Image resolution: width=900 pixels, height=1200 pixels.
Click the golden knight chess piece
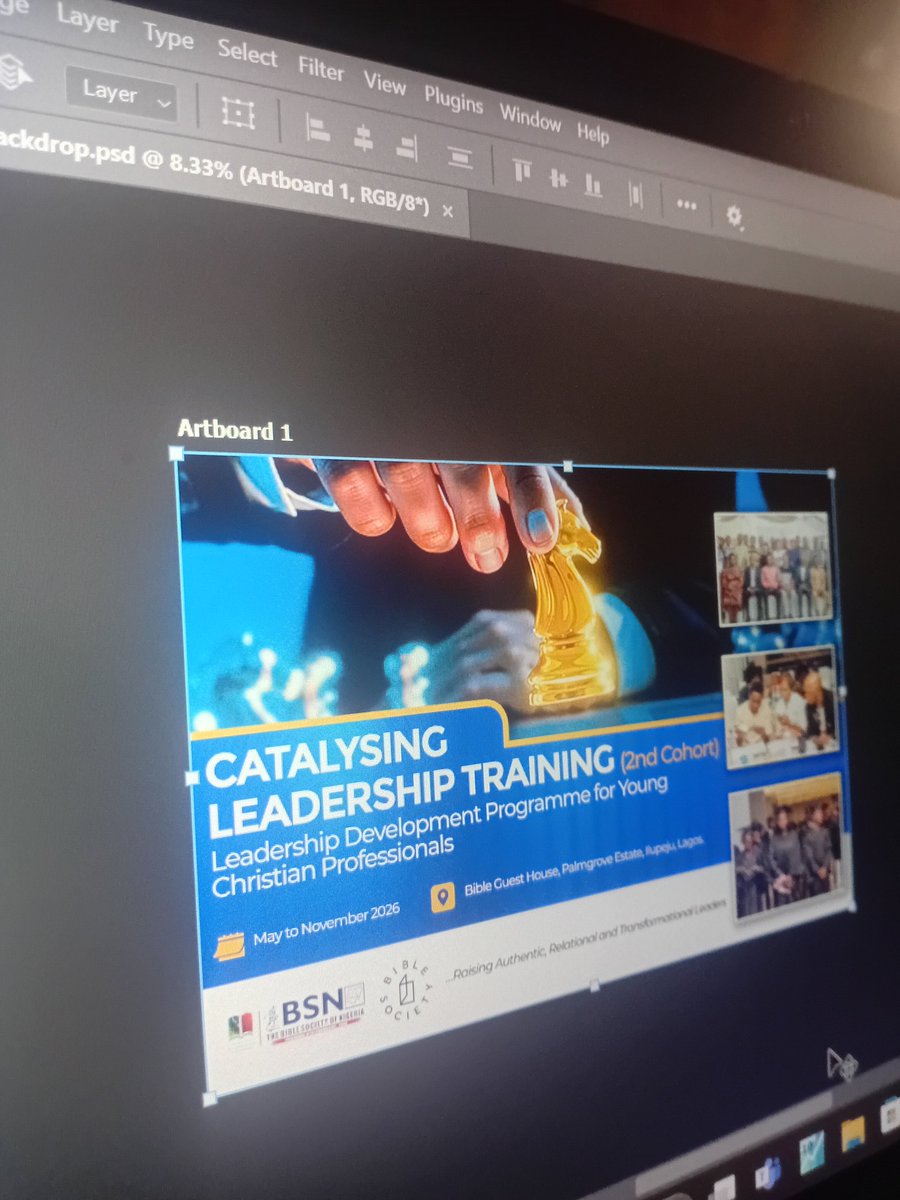click(565, 604)
